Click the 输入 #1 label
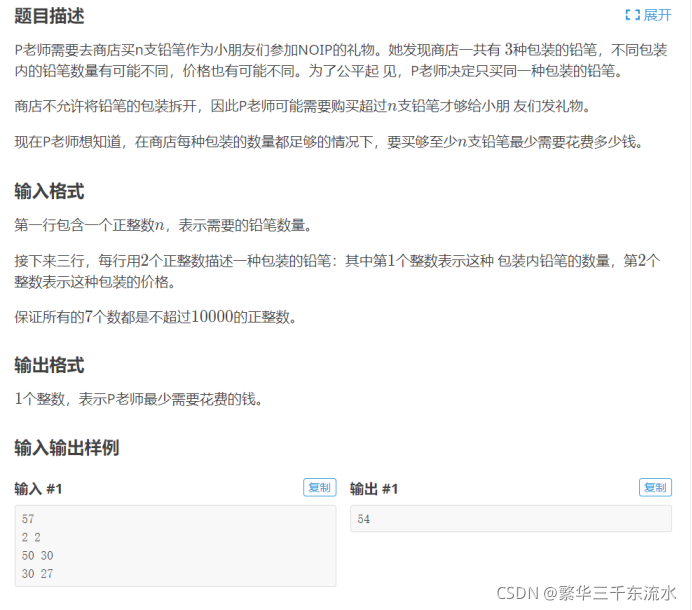This screenshot has width=692, height=610. click(x=38, y=489)
